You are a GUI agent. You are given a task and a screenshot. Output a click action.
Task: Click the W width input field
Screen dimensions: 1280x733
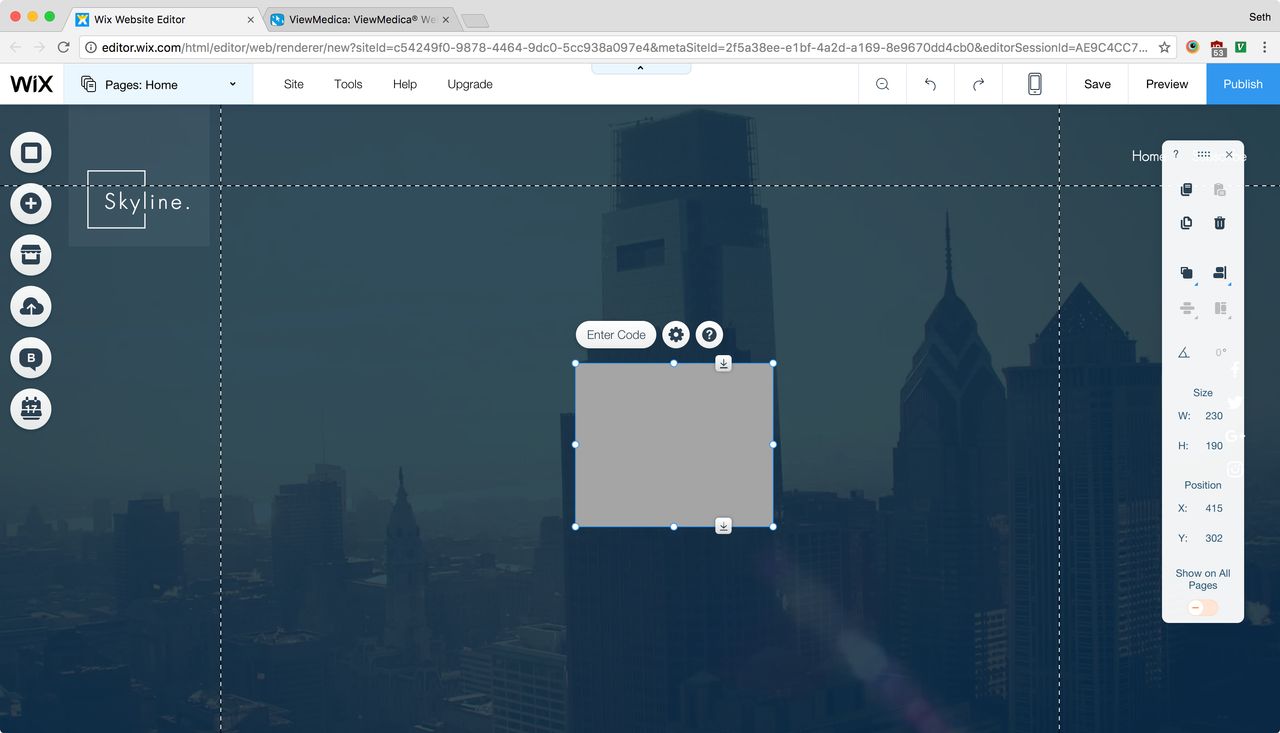tap(1212, 415)
